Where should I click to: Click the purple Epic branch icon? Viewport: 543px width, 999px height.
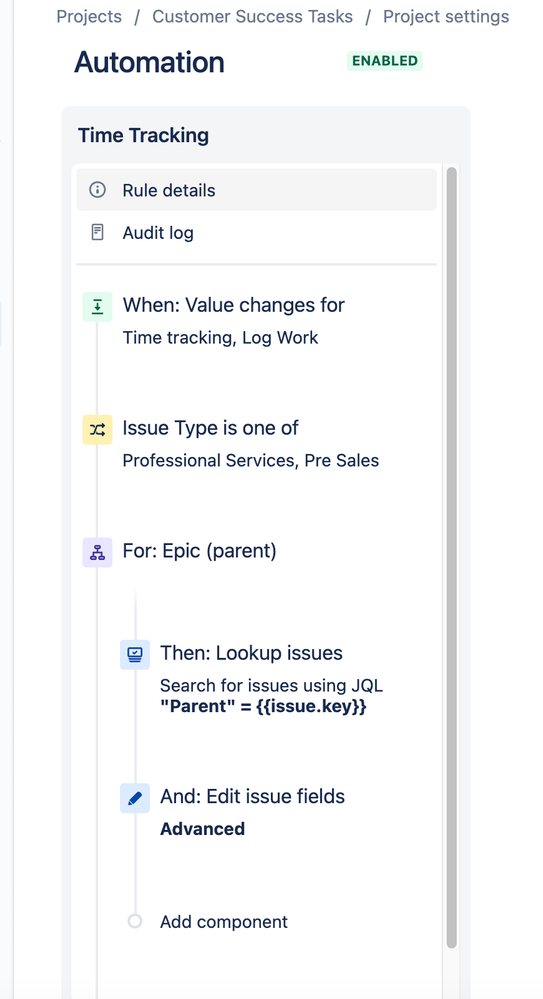pos(98,552)
